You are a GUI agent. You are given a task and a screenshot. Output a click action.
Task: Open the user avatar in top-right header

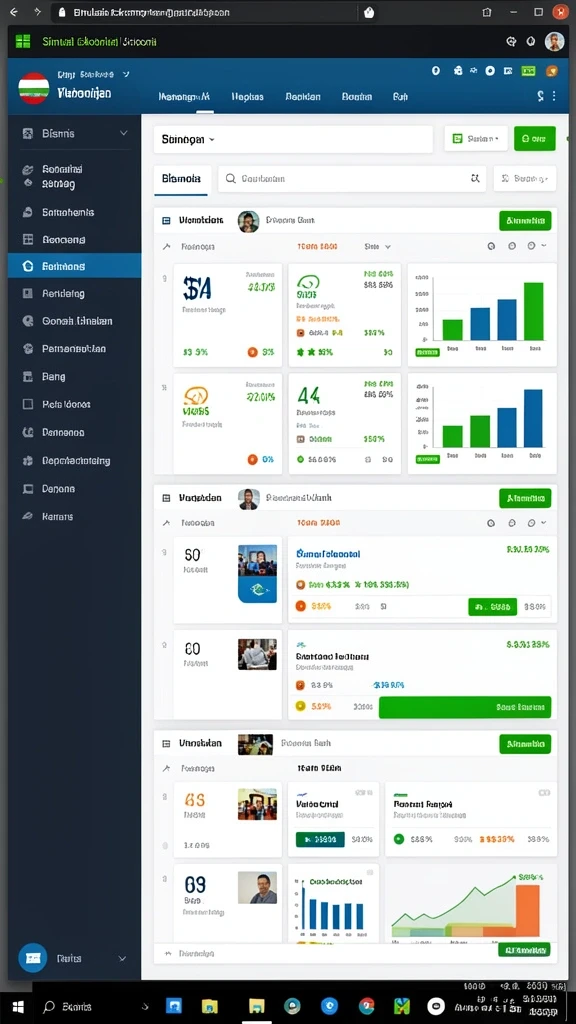point(554,41)
